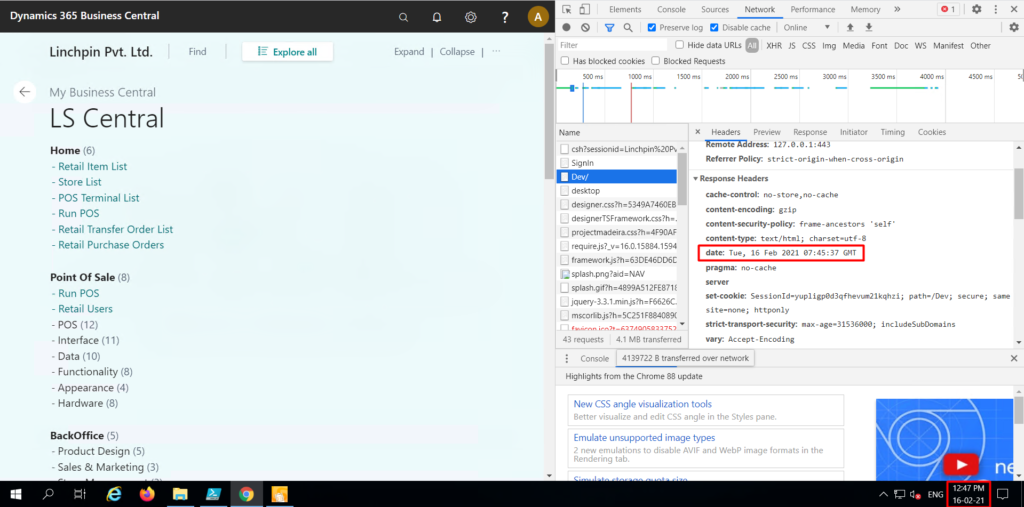The image size is (1024, 507).
Task: Expand POS (12) group
Action: coord(78,325)
